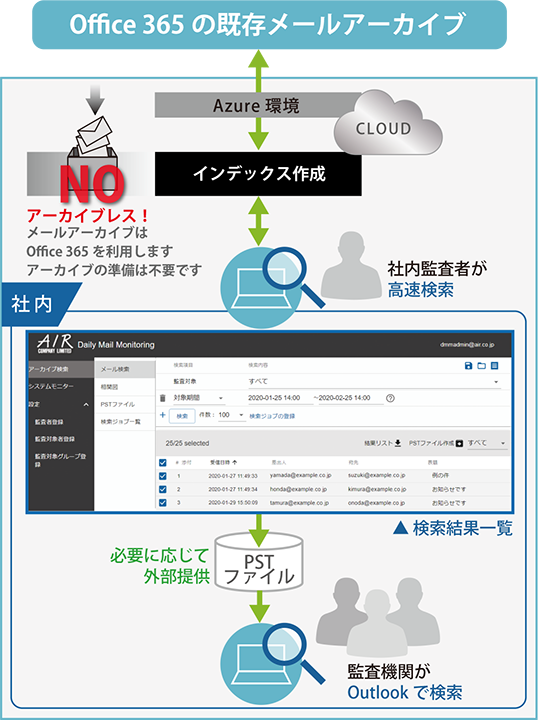
Task: Click recipient kimura@example.co.jp
Action: [377, 489]
